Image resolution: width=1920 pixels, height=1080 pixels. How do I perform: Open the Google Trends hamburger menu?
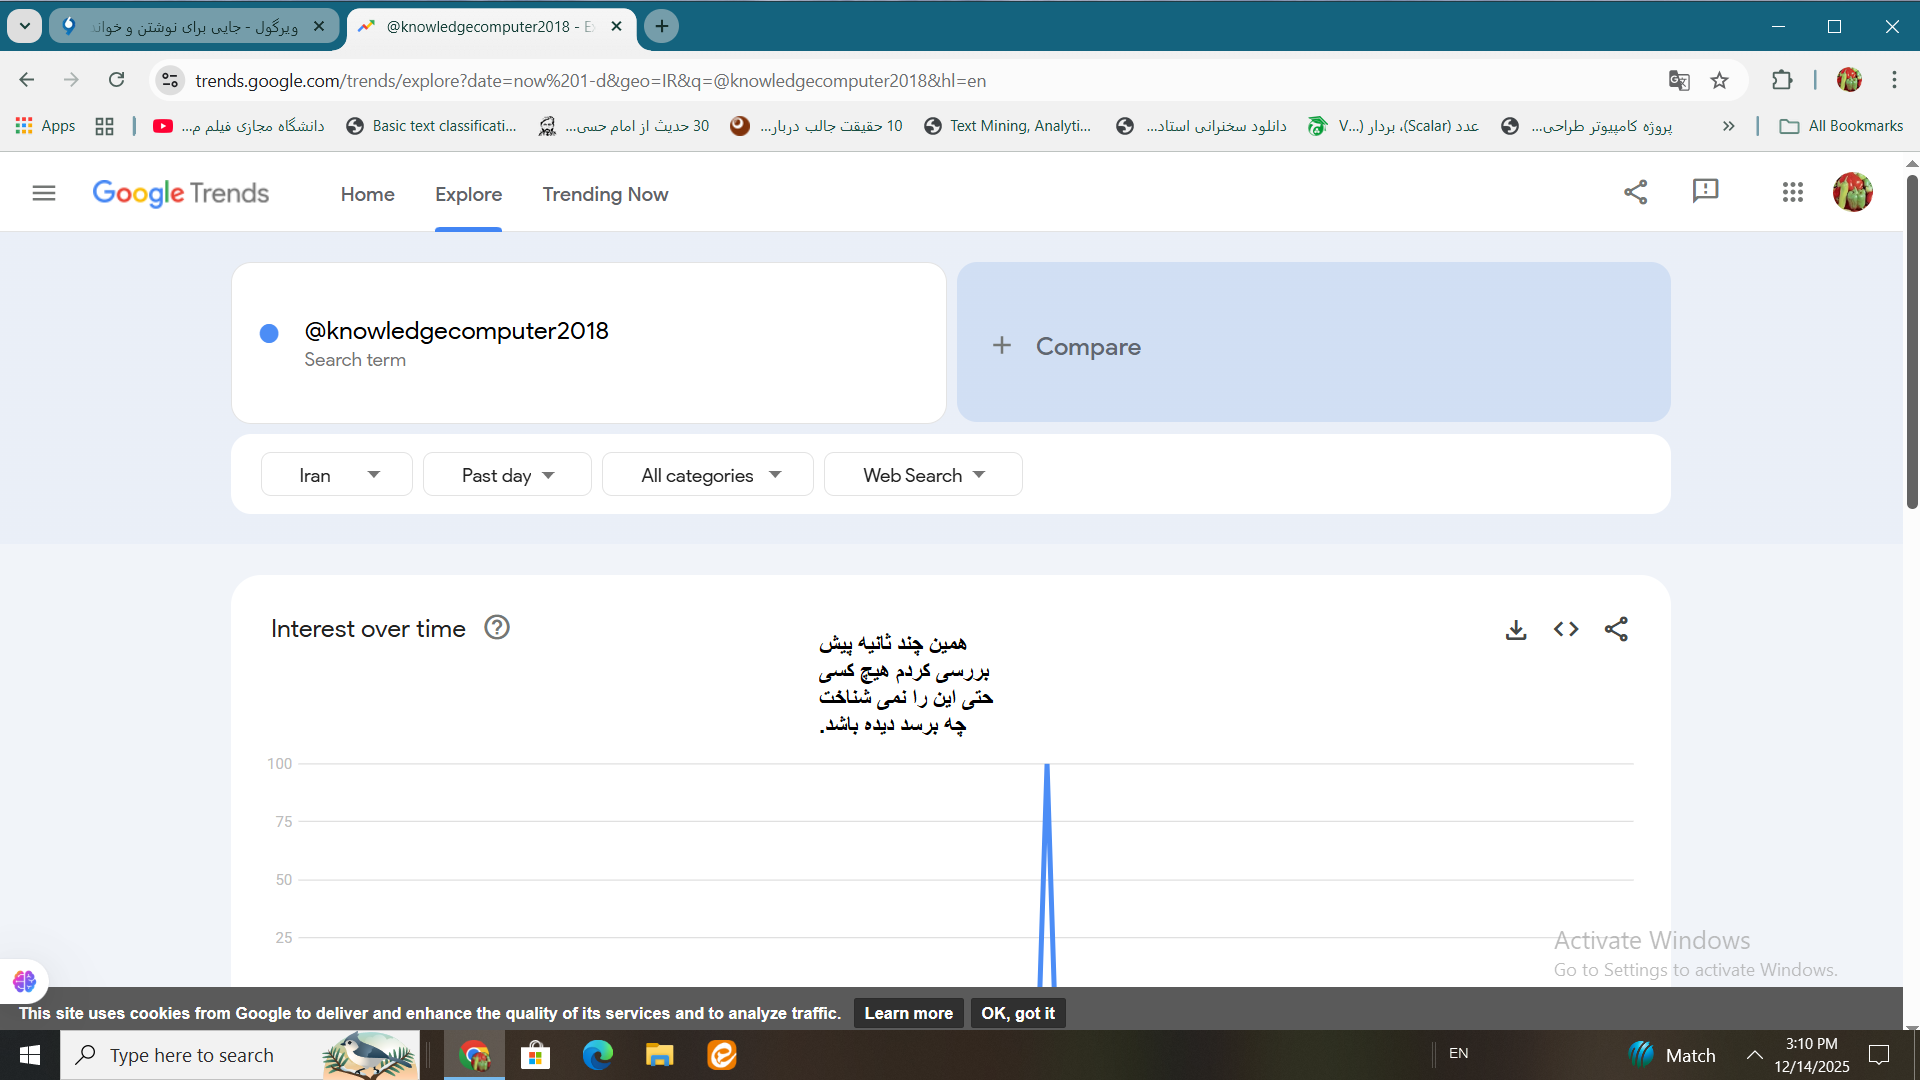coord(44,193)
